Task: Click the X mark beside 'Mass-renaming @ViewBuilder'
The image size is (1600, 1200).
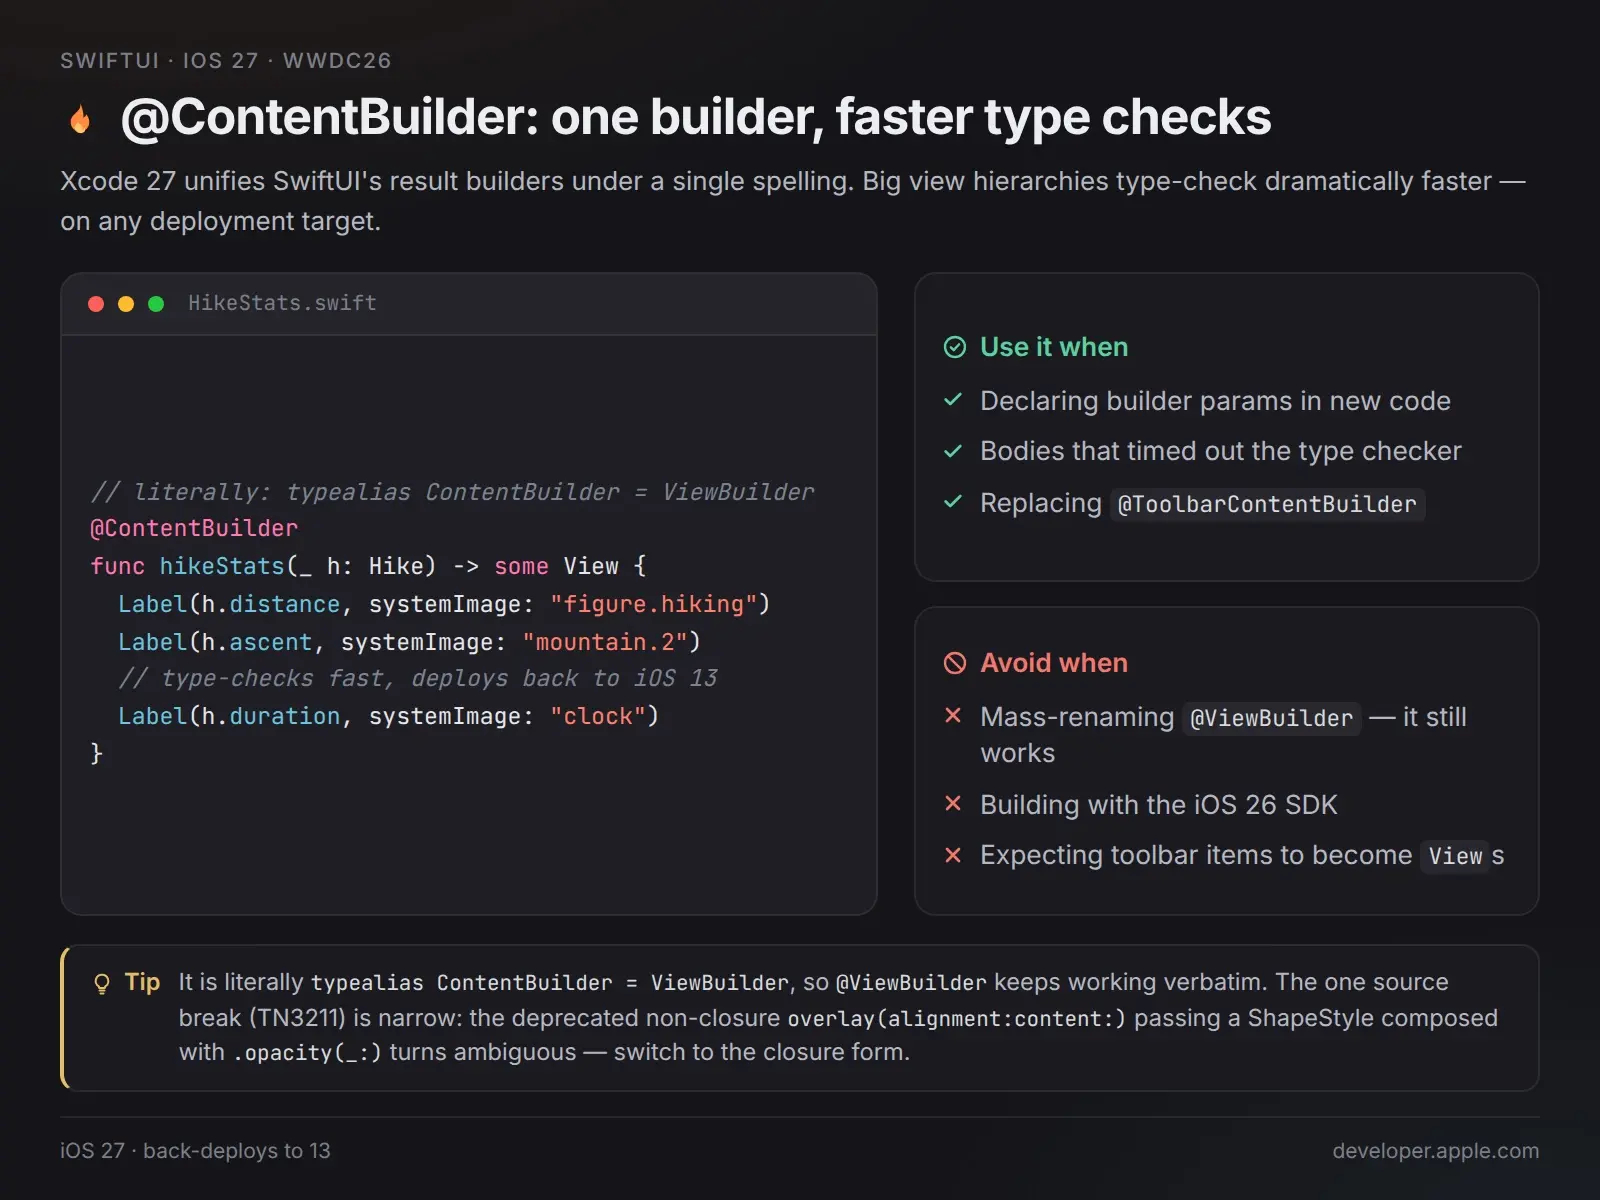Action: tap(953, 716)
